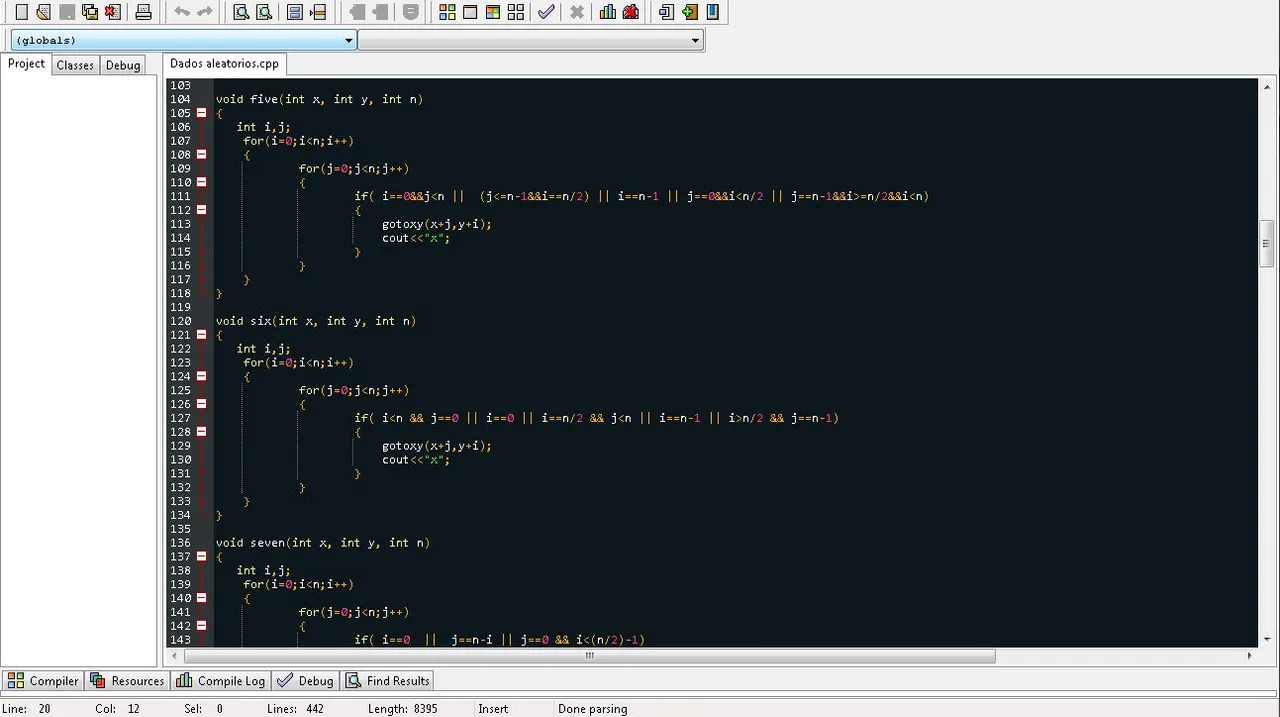Collapse the fold marker at line 108
This screenshot has height=717, width=1280.
tap(201, 155)
